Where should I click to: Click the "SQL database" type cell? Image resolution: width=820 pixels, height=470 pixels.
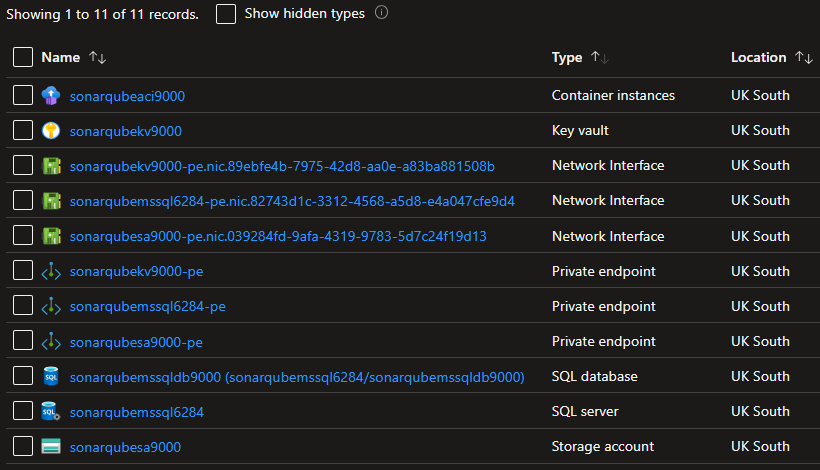595,376
